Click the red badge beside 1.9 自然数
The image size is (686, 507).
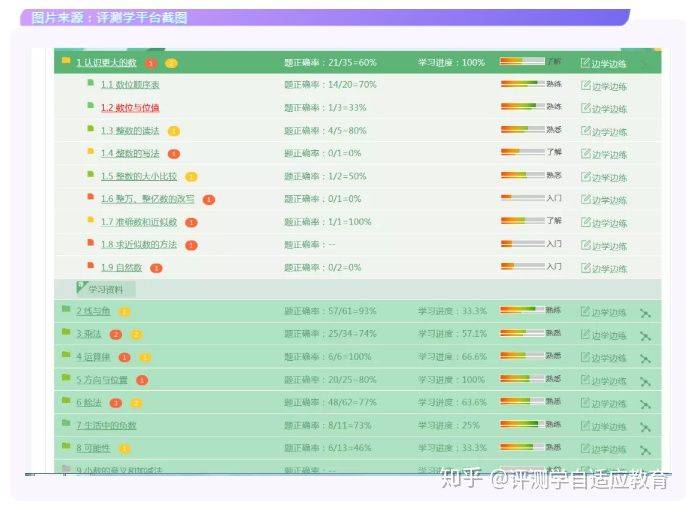point(156,268)
